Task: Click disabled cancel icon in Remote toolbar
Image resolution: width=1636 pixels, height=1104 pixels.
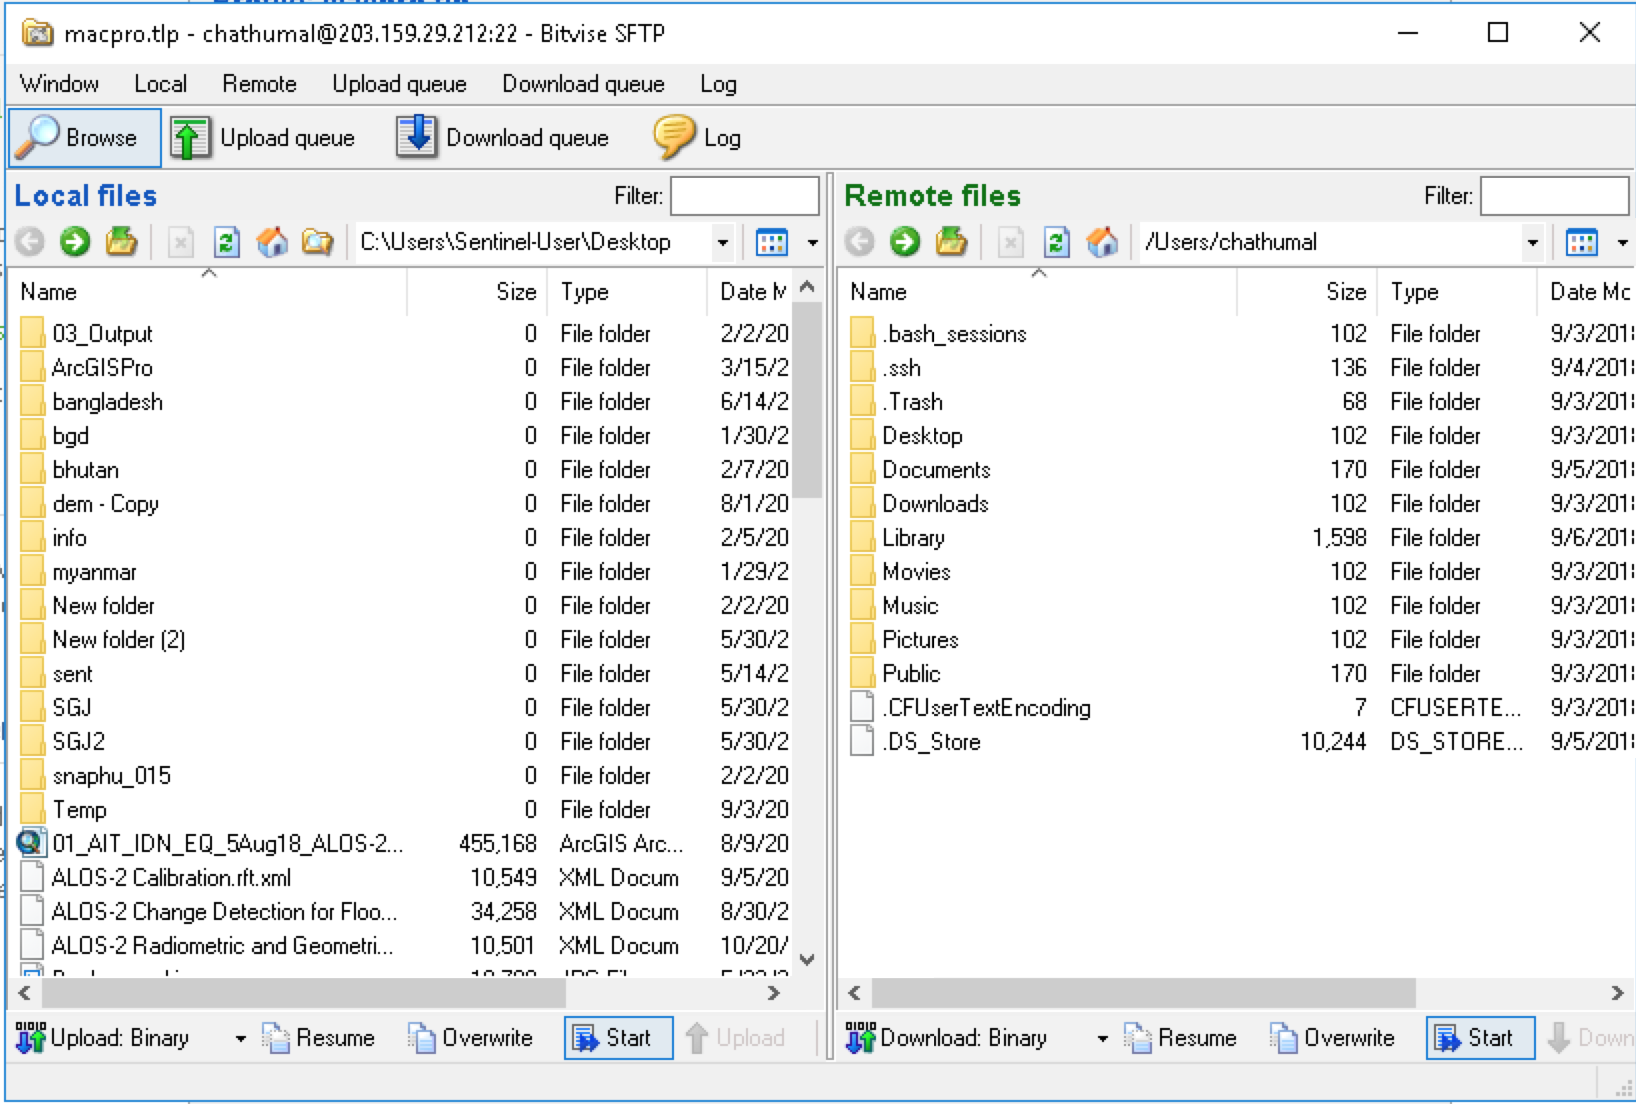Action: point(1011,242)
